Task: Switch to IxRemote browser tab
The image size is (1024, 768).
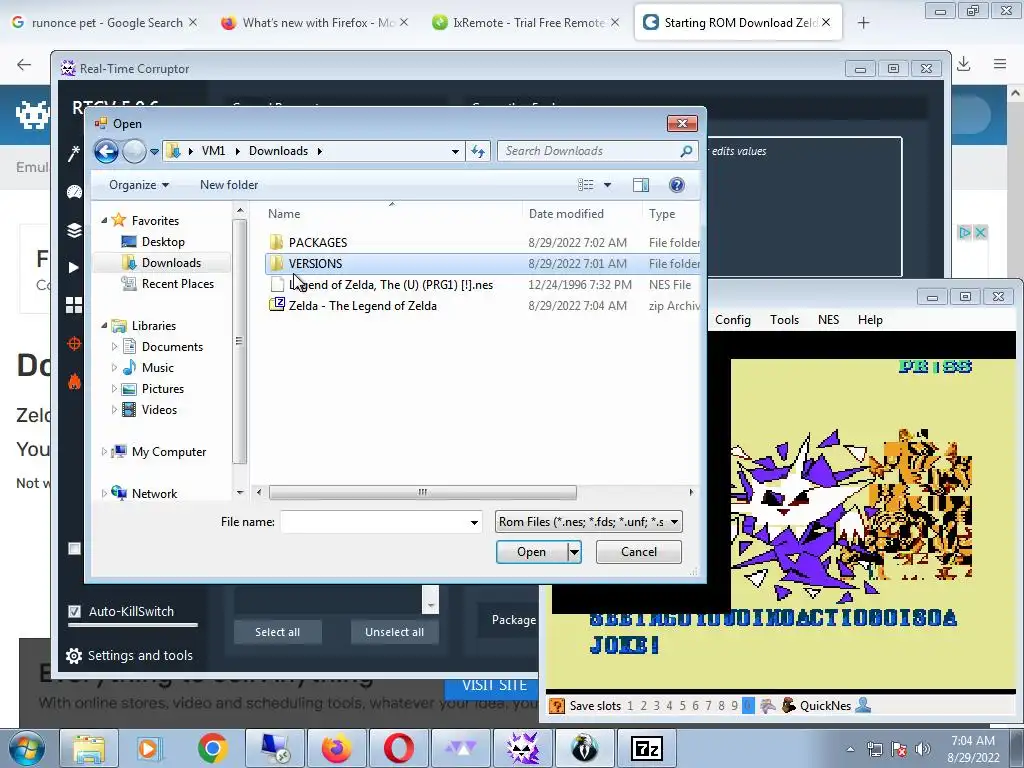Action: (525, 23)
